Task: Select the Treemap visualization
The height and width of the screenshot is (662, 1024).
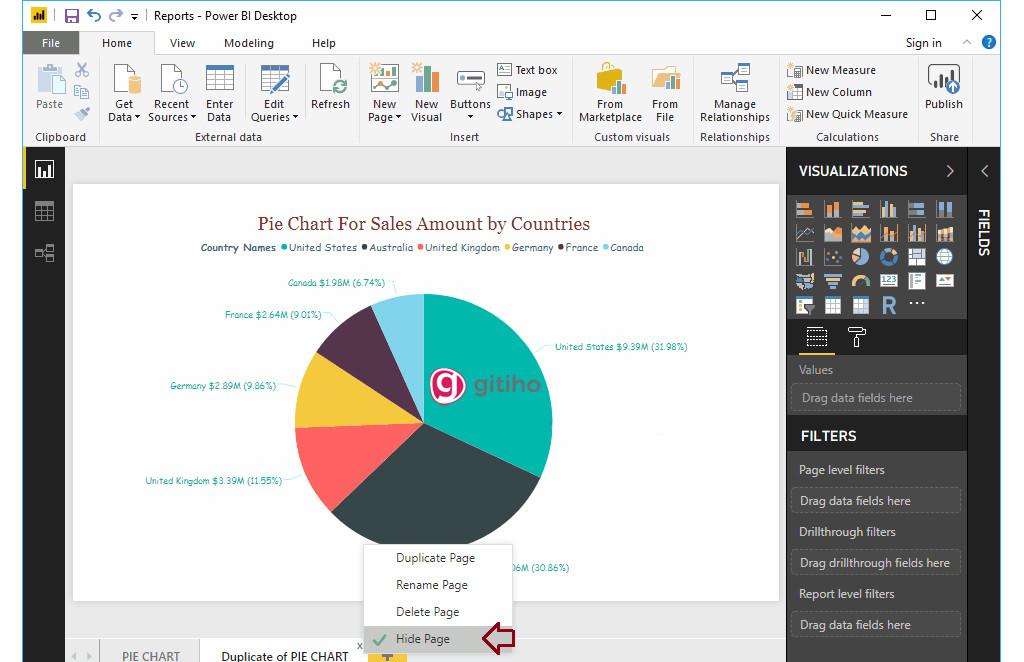Action: pyautogui.click(x=917, y=257)
